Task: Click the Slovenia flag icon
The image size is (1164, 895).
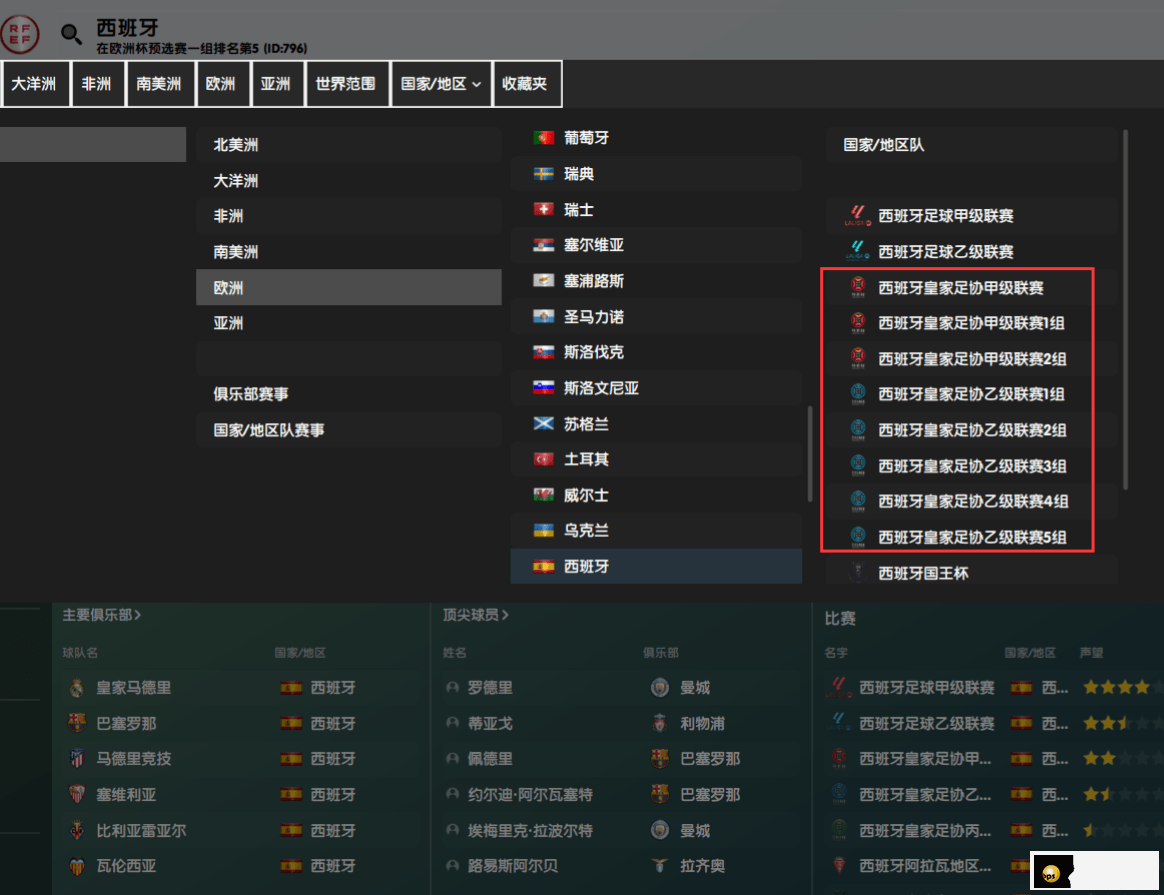Action: 543,387
